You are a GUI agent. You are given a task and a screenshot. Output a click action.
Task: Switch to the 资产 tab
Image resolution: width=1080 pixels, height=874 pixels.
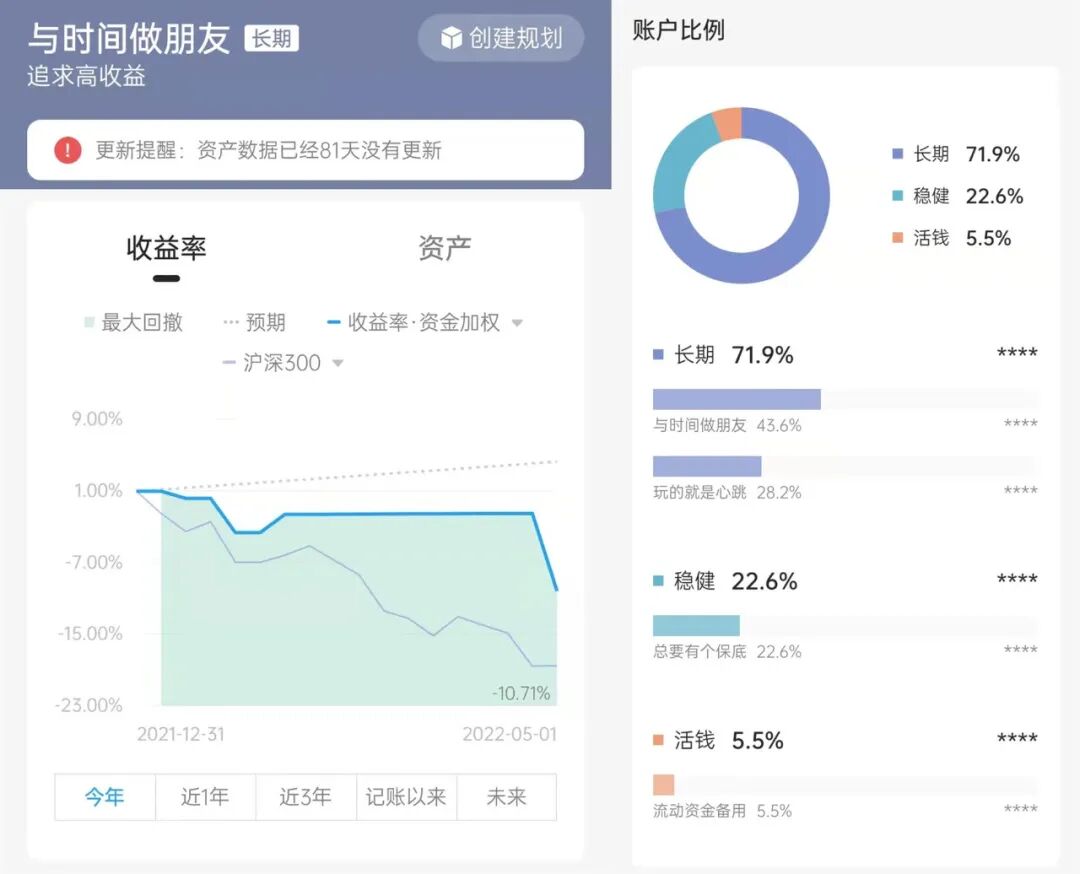445,248
